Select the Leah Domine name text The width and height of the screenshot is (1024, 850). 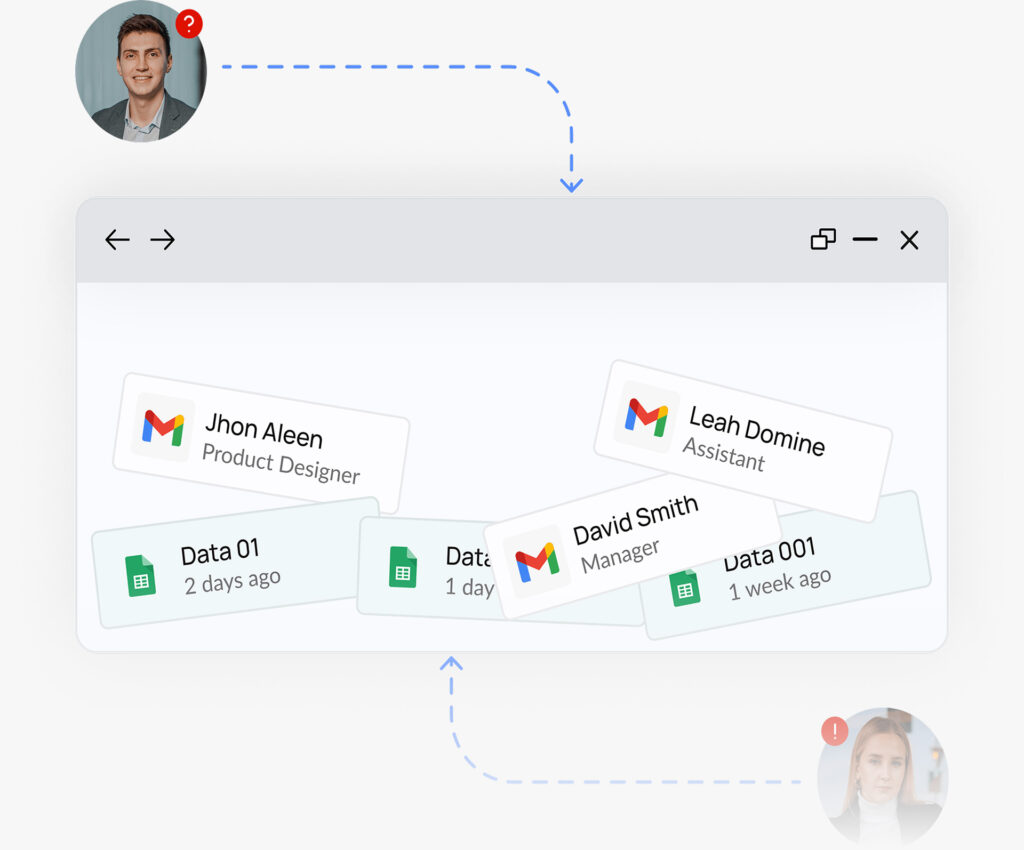tap(757, 431)
